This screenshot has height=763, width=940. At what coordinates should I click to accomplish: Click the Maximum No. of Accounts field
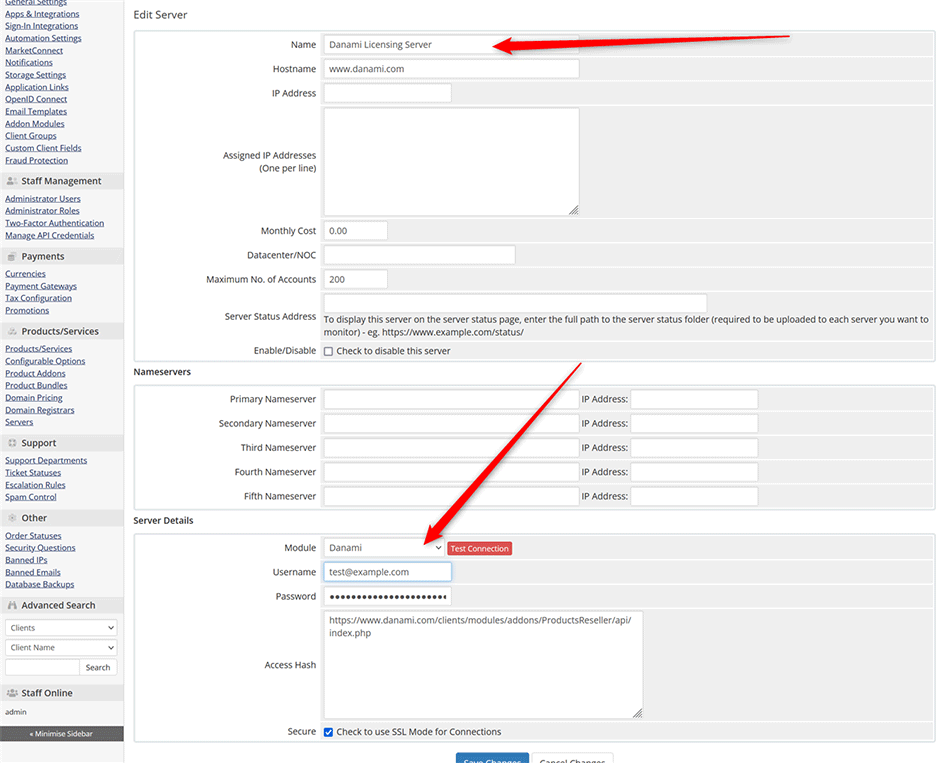tap(355, 279)
